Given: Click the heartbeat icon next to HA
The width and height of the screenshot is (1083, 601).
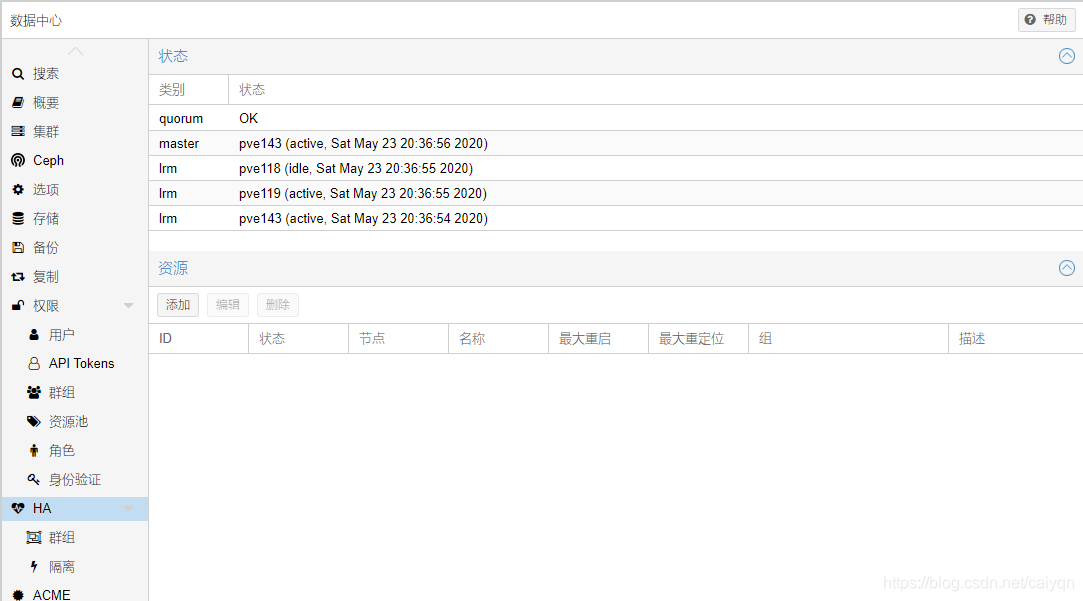Looking at the screenshot, I should pos(18,508).
